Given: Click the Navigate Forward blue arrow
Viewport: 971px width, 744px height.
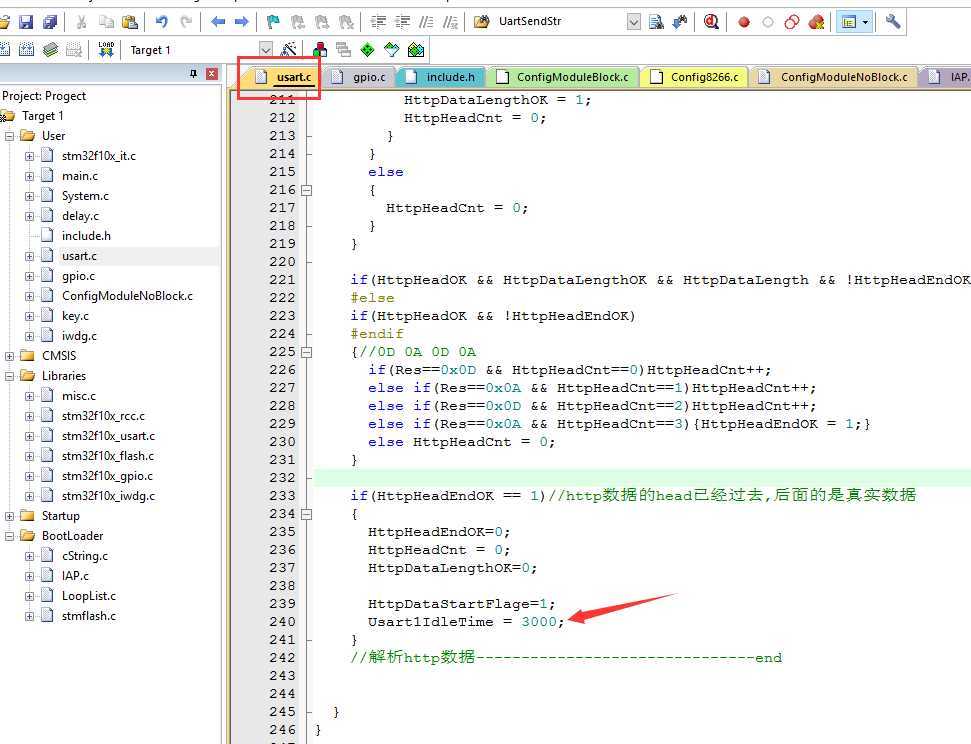Looking at the screenshot, I should coord(241,21).
